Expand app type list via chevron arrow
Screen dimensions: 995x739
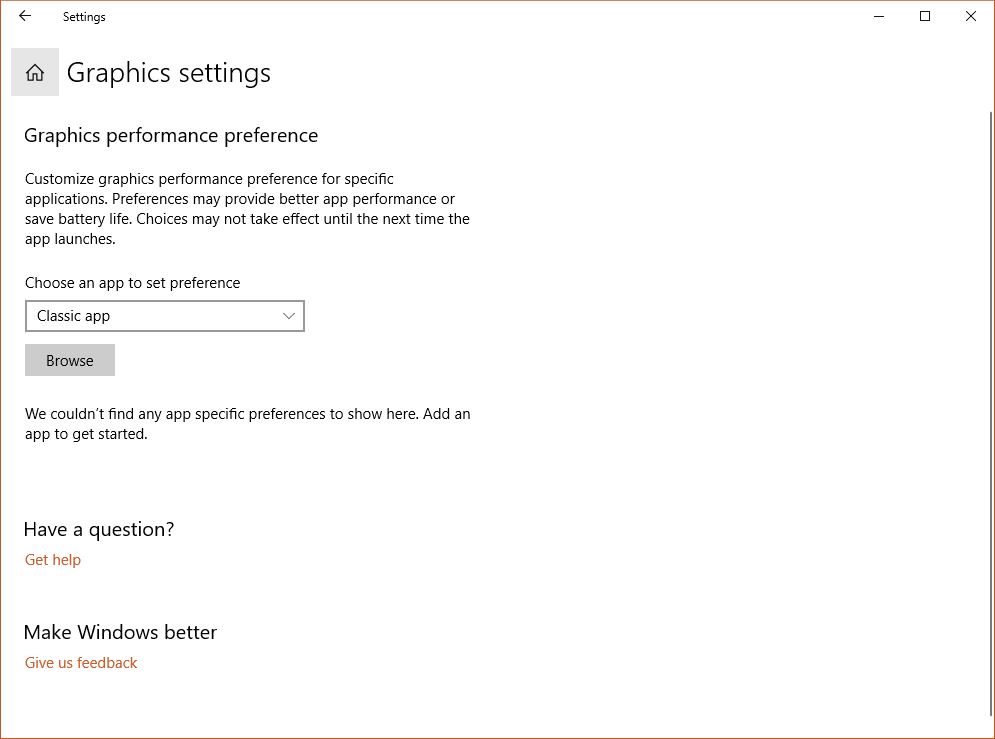point(289,316)
